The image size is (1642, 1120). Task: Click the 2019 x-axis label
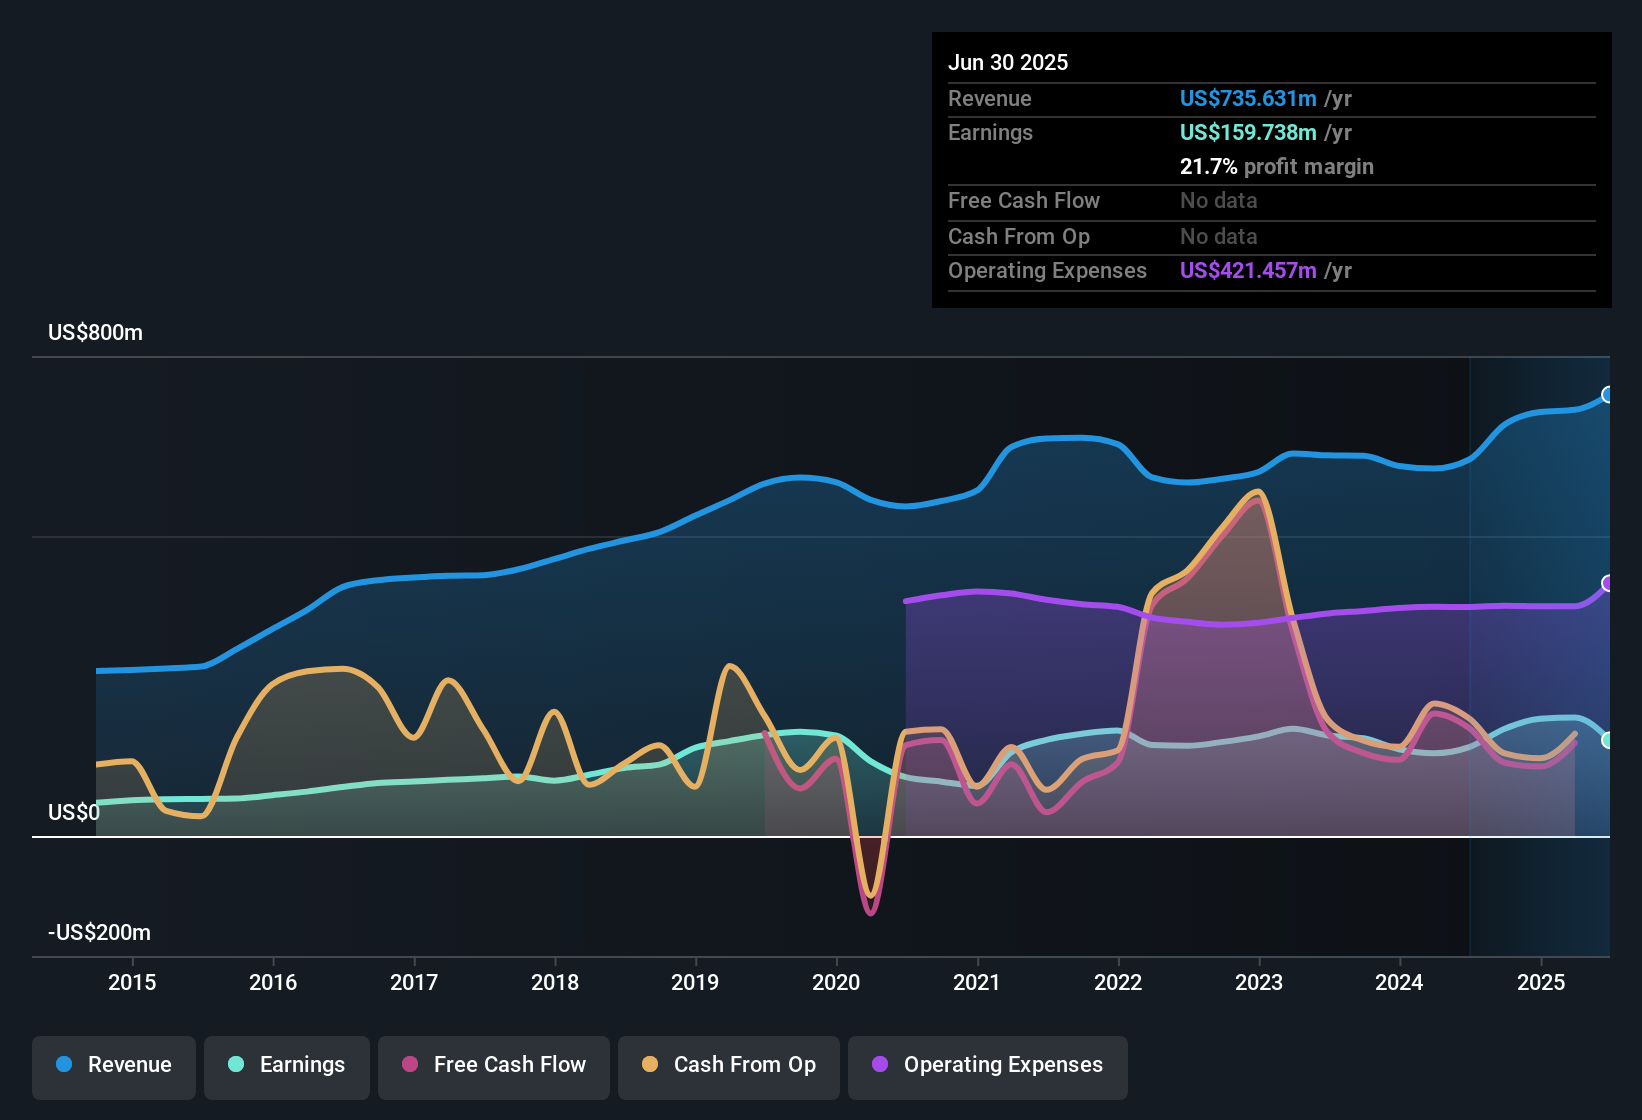pyautogui.click(x=695, y=982)
